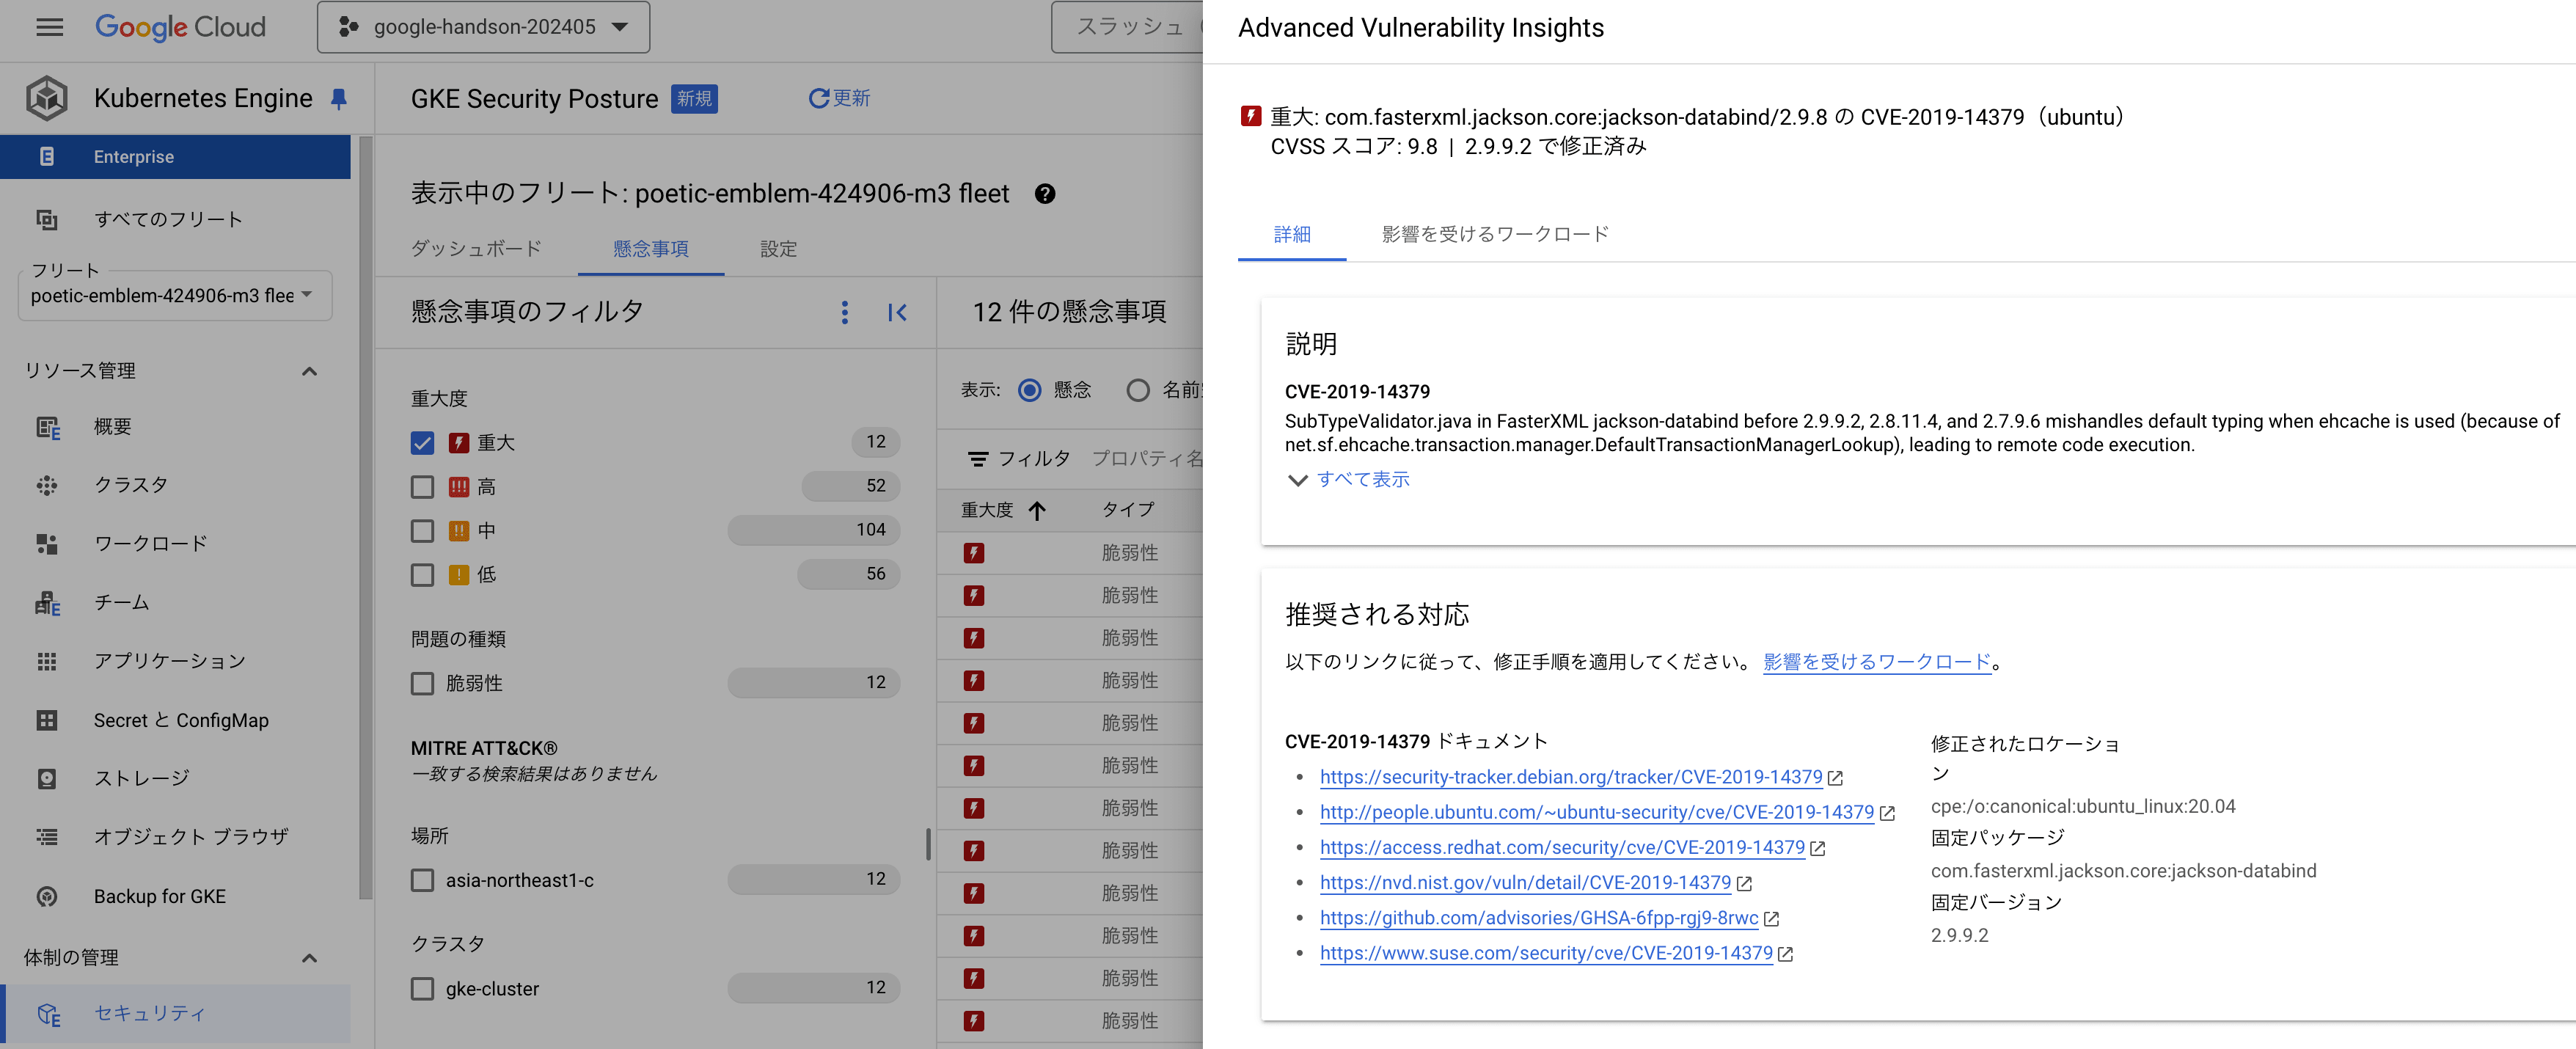This screenshot has height=1049, width=2576.
Task: Open the hamburger navigation menu
Action: 49,27
